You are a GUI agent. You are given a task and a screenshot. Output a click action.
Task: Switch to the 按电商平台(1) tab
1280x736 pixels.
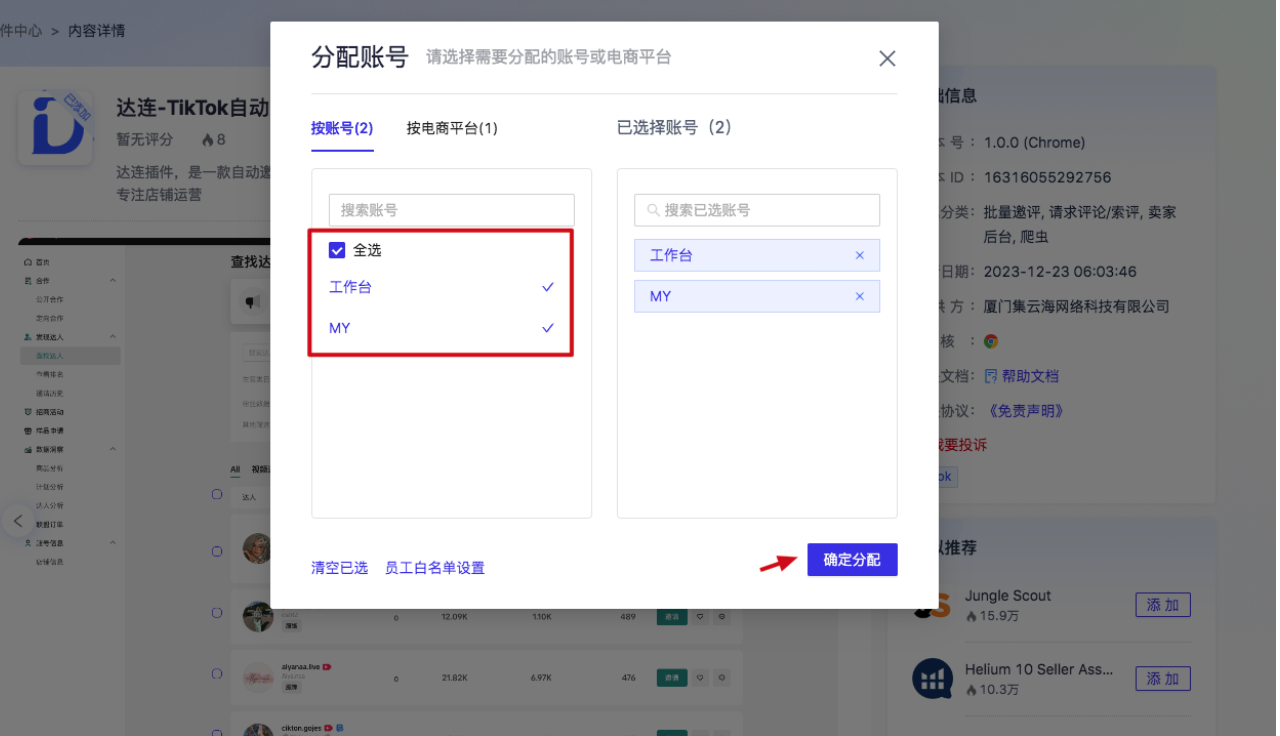(452, 128)
